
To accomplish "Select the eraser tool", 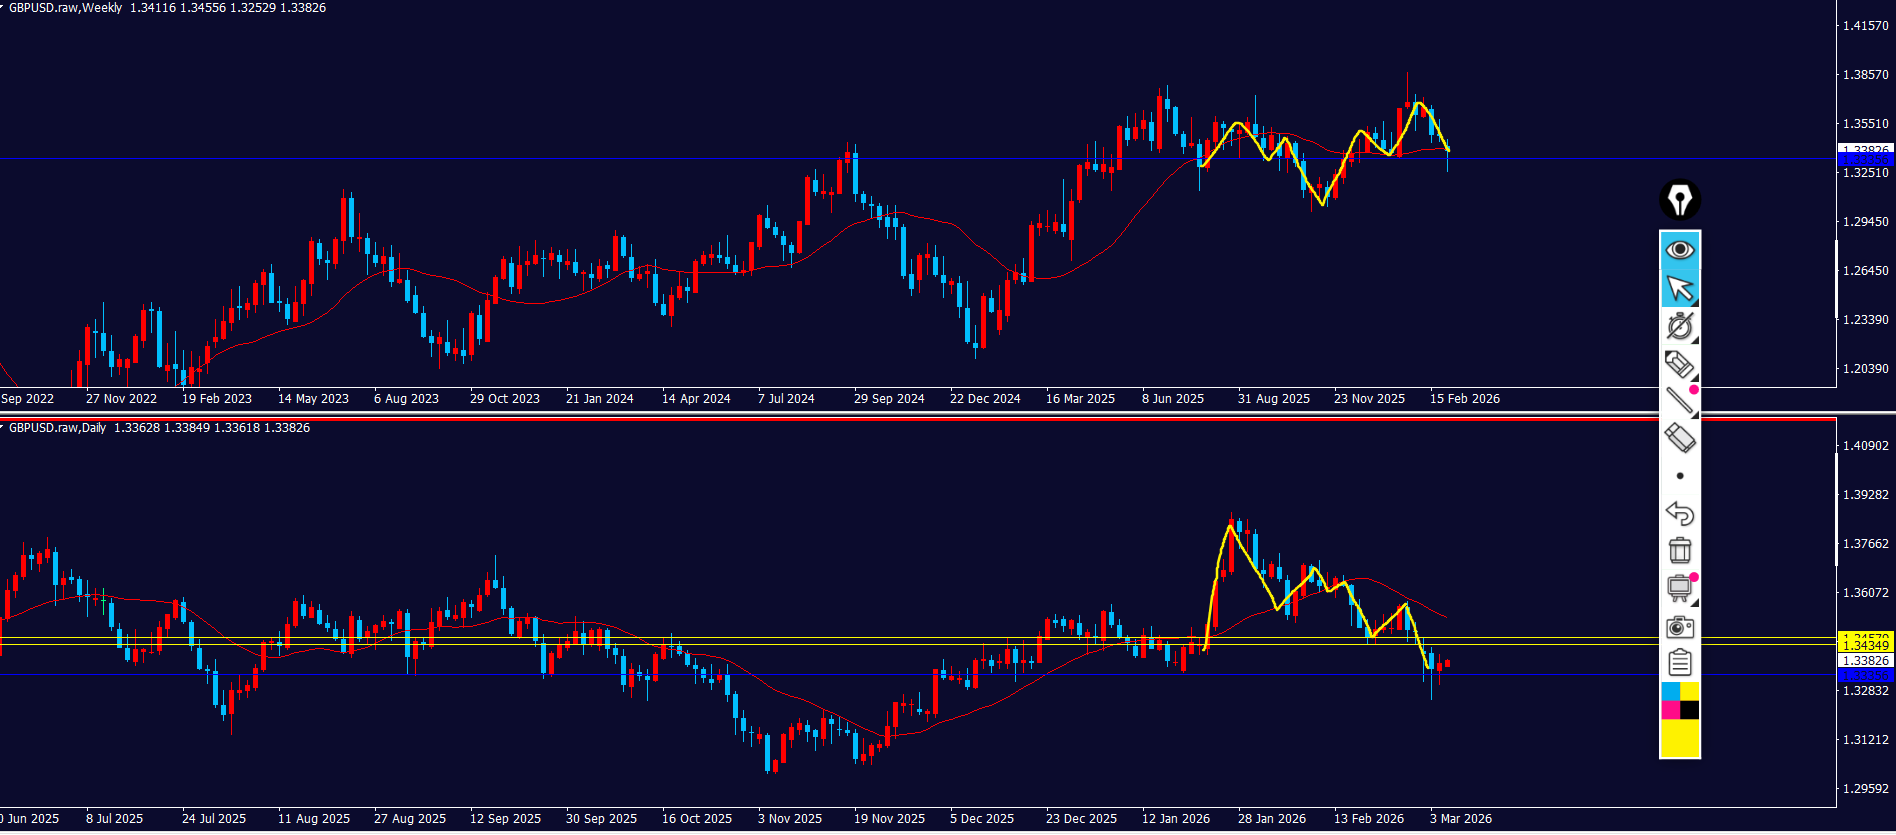I will point(1680,438).
